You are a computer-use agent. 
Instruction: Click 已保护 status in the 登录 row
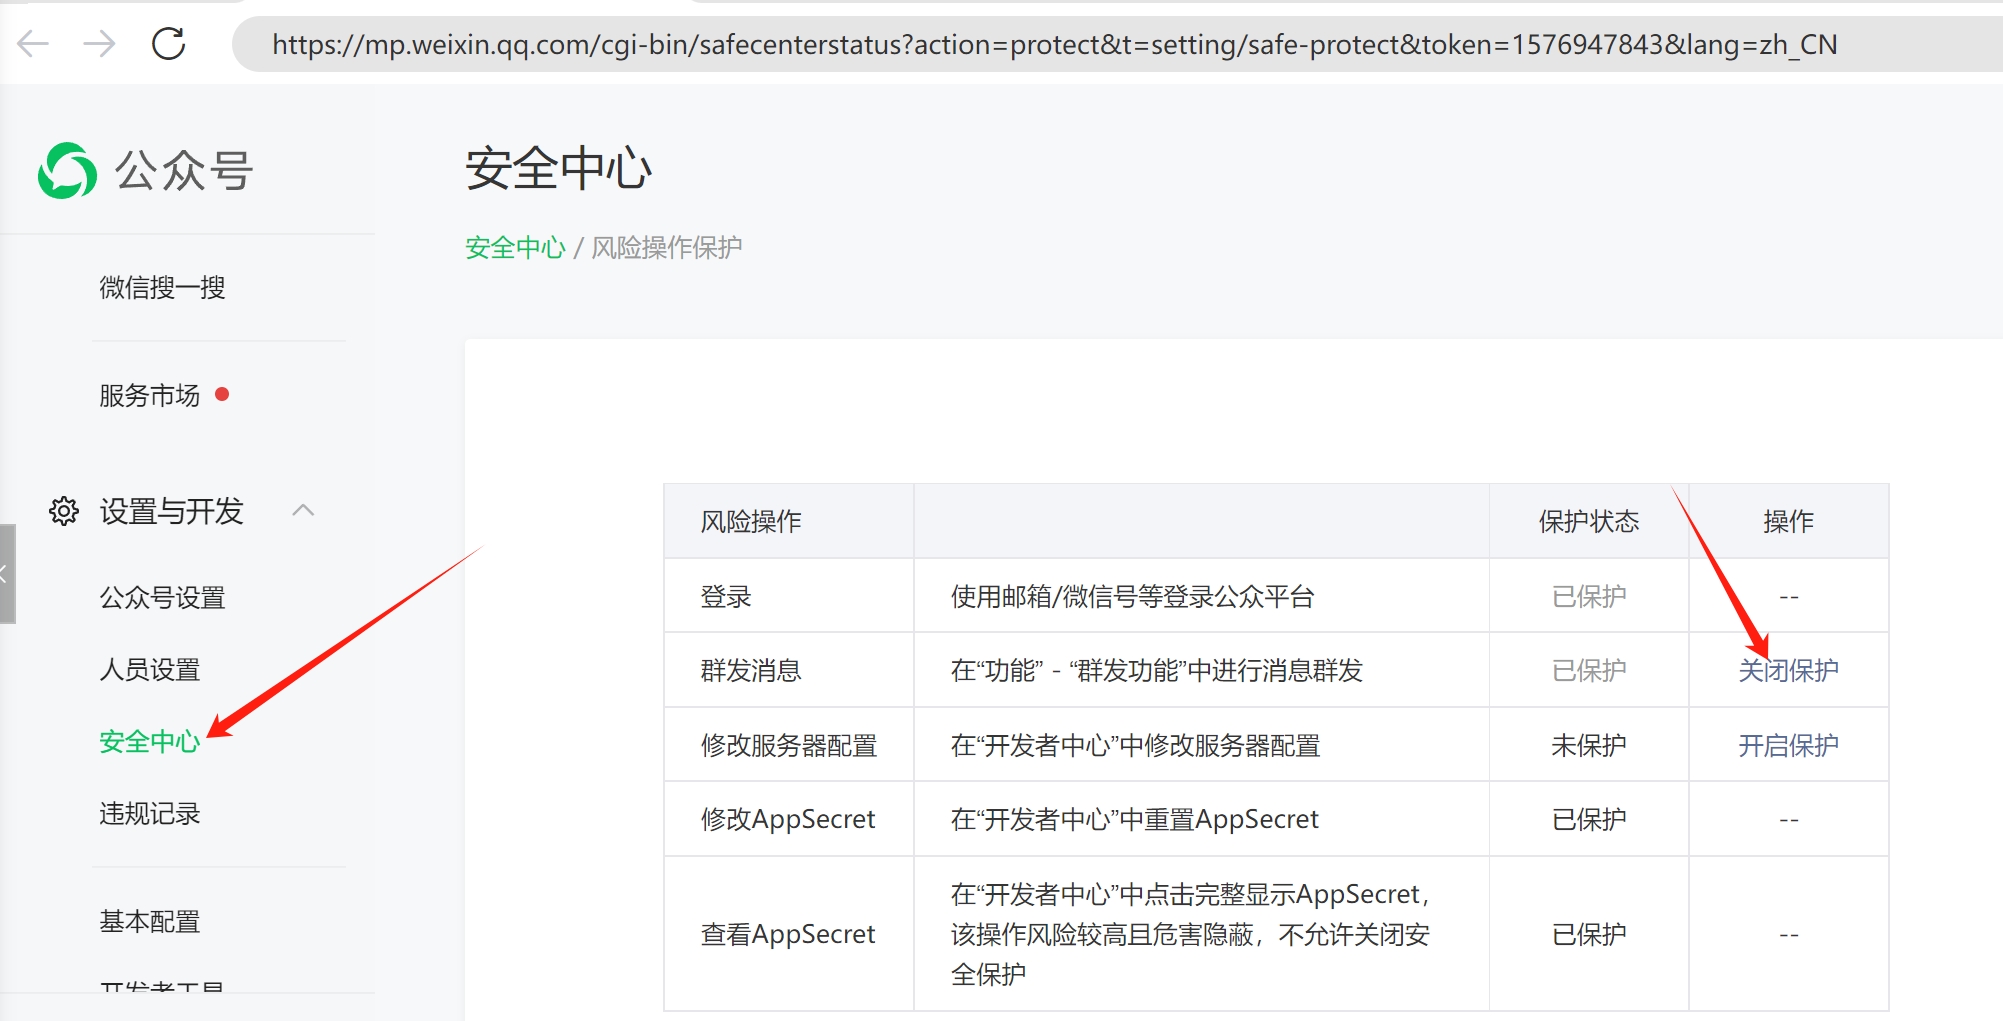[x=1588, y=597]
